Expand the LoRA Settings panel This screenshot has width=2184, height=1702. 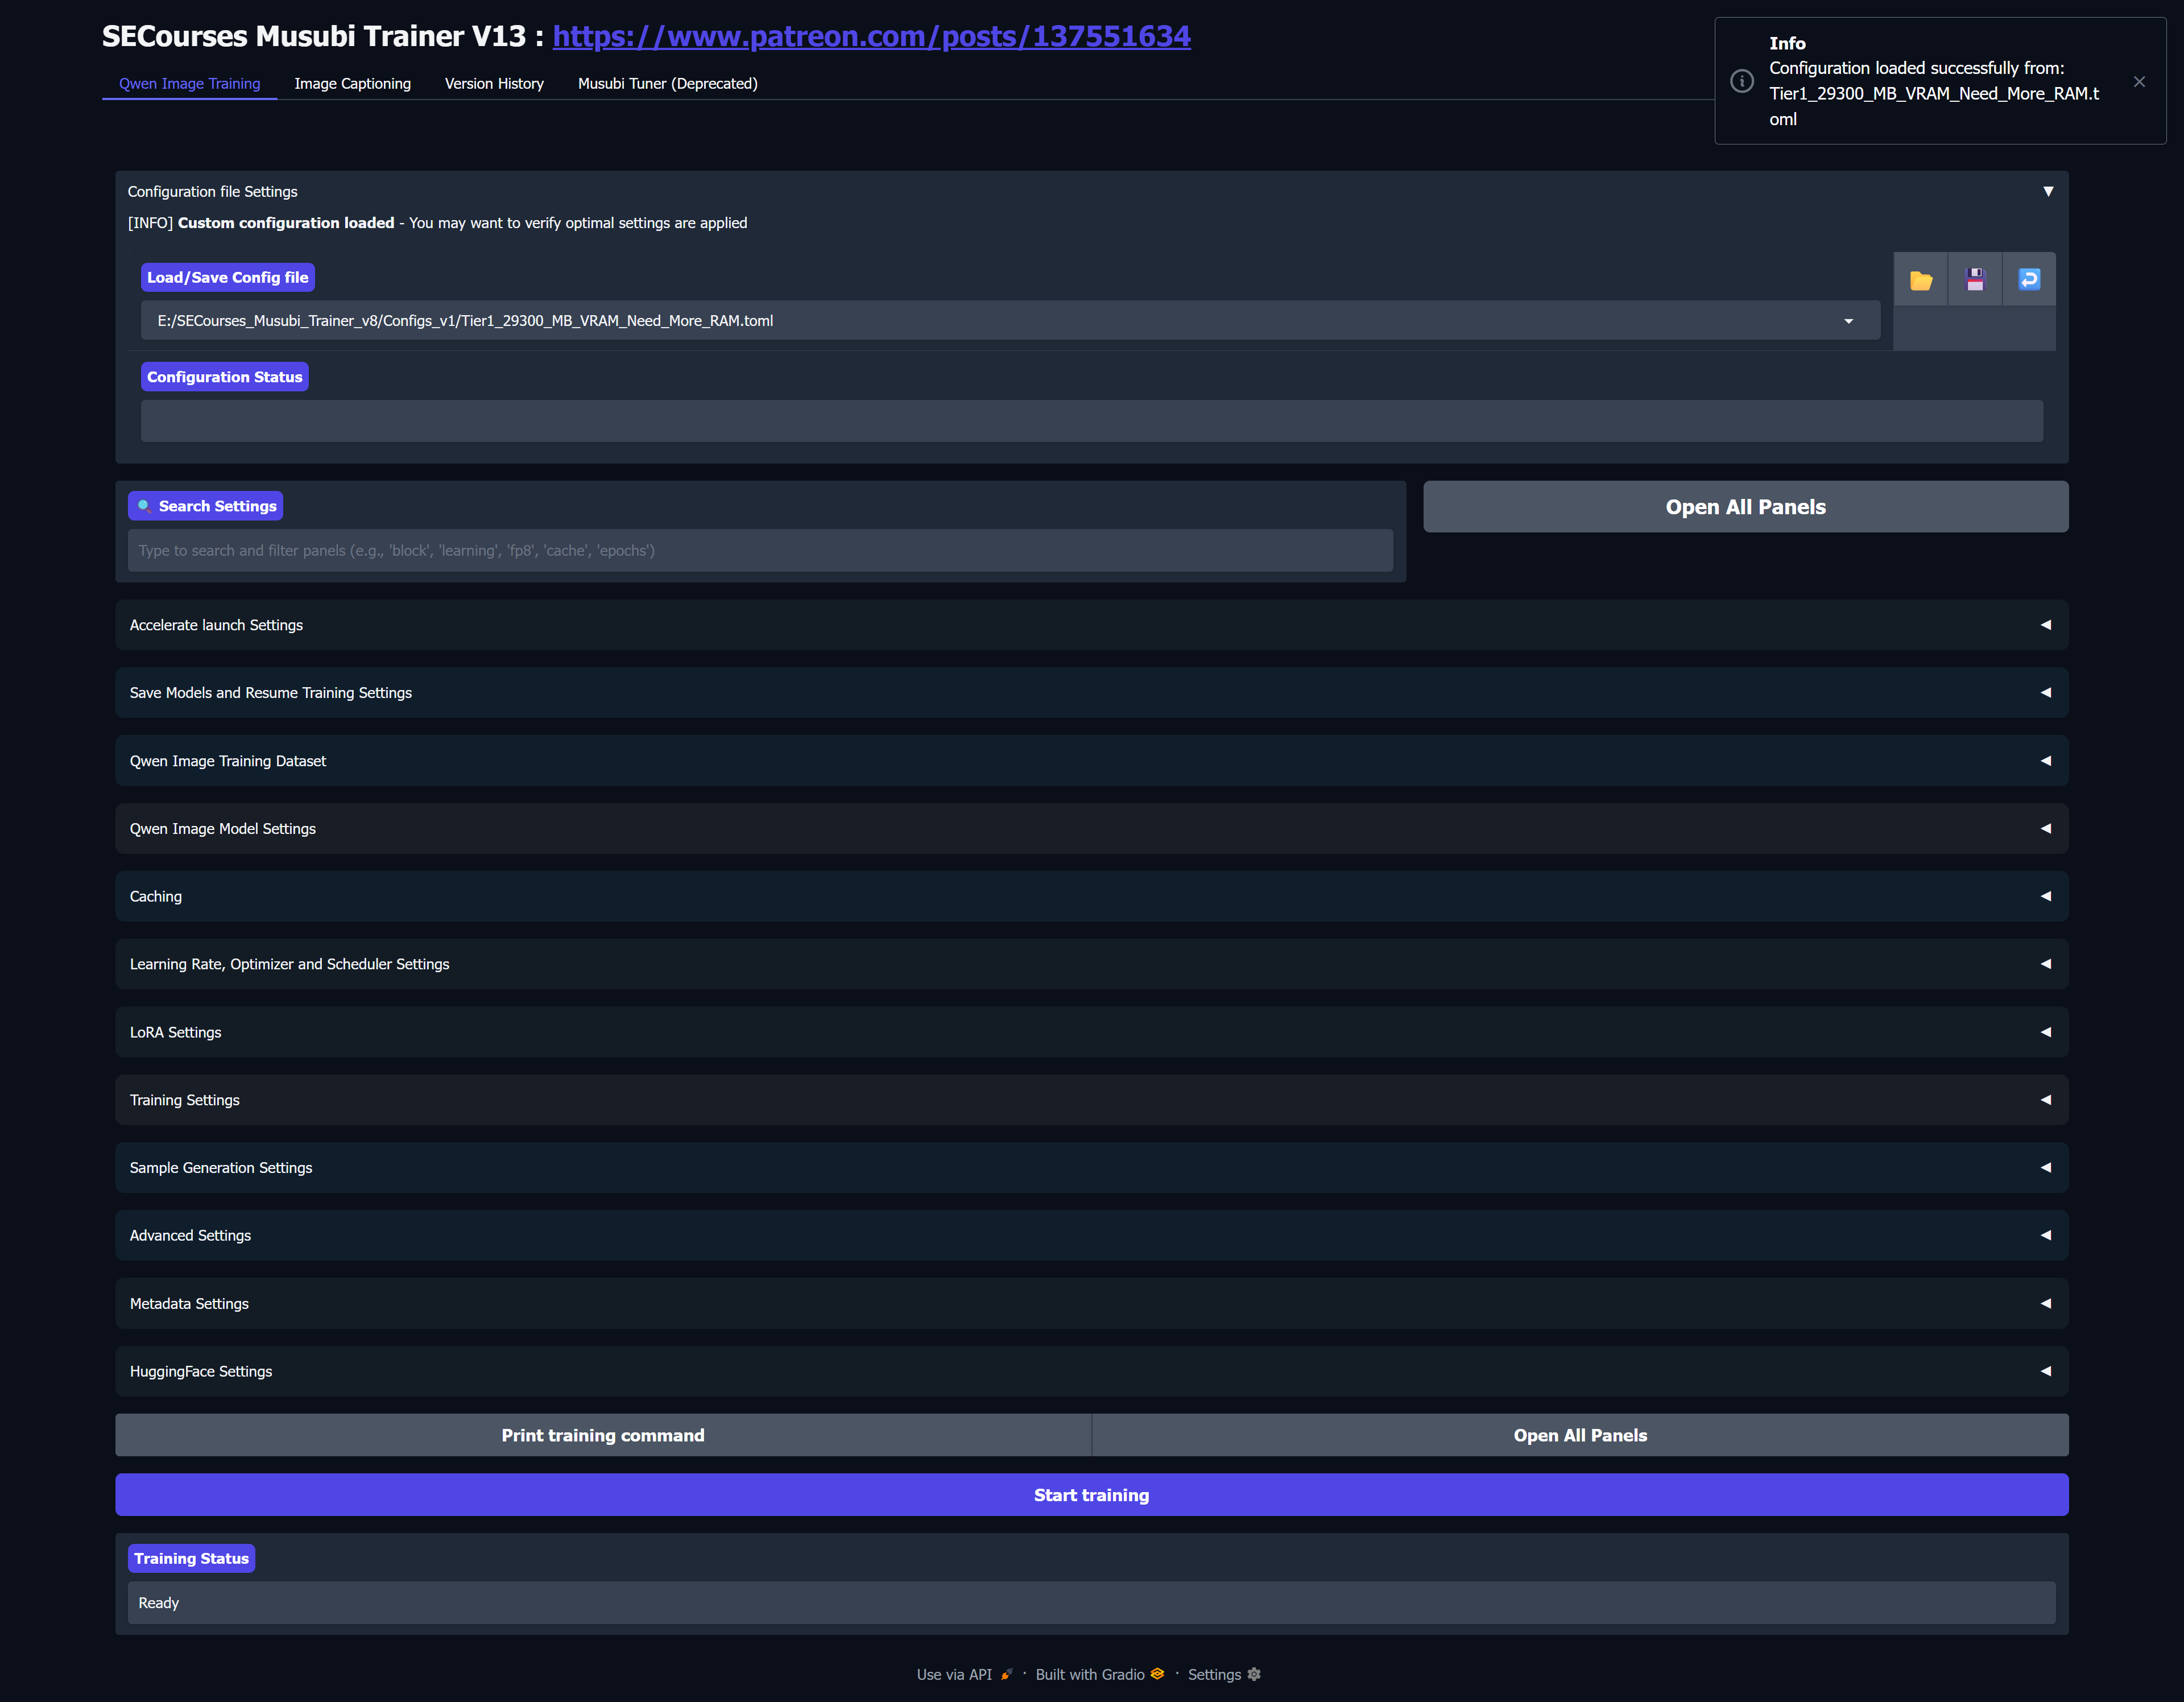click(x=1090, y=1032)
